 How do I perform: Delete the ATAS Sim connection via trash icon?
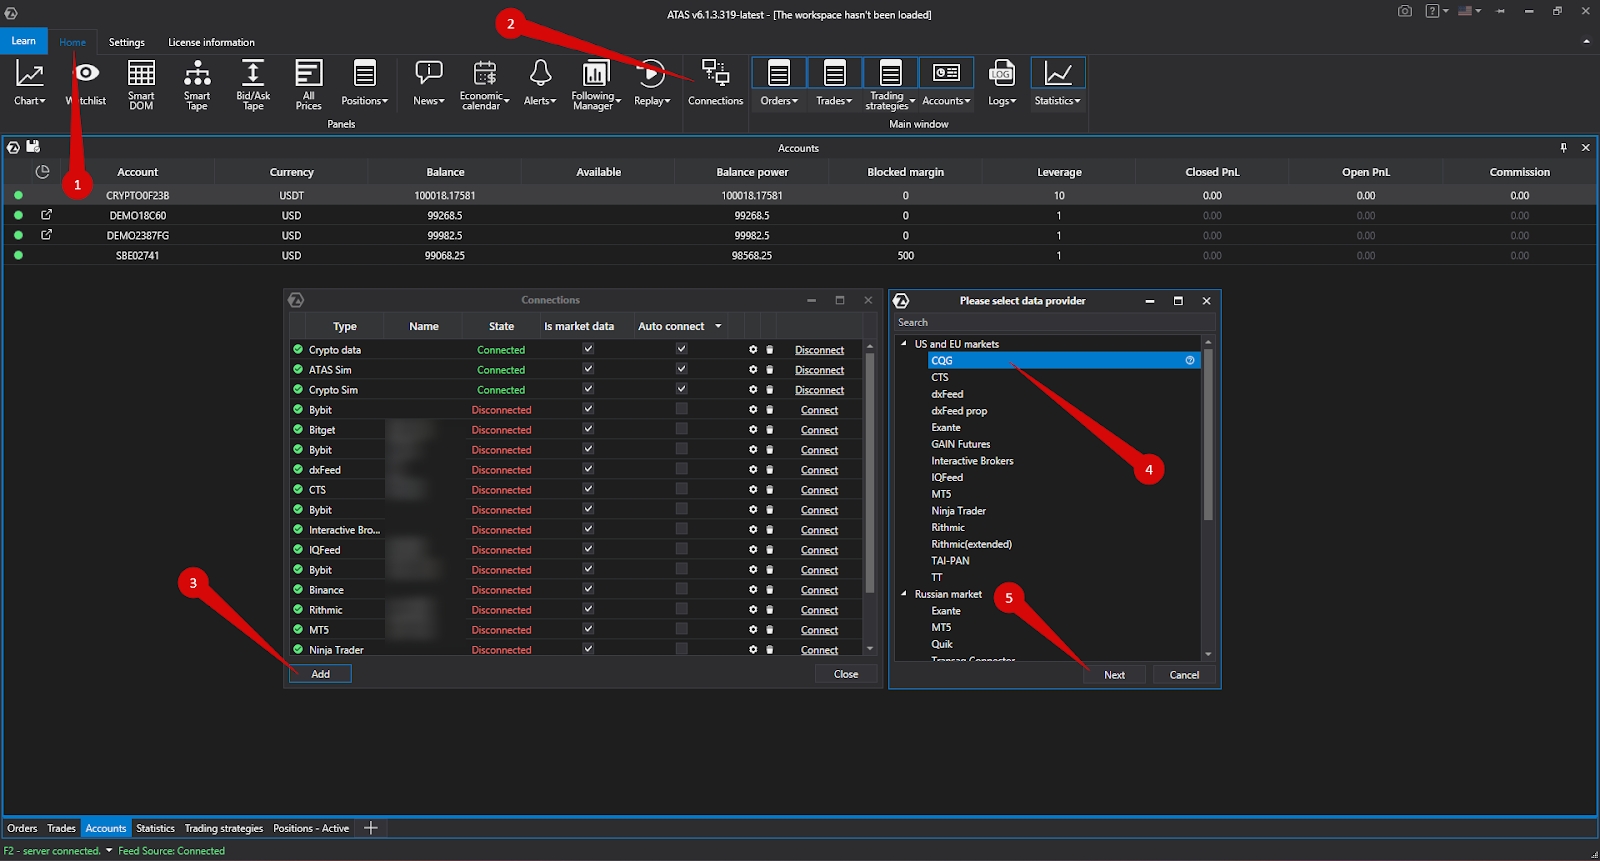770,370
